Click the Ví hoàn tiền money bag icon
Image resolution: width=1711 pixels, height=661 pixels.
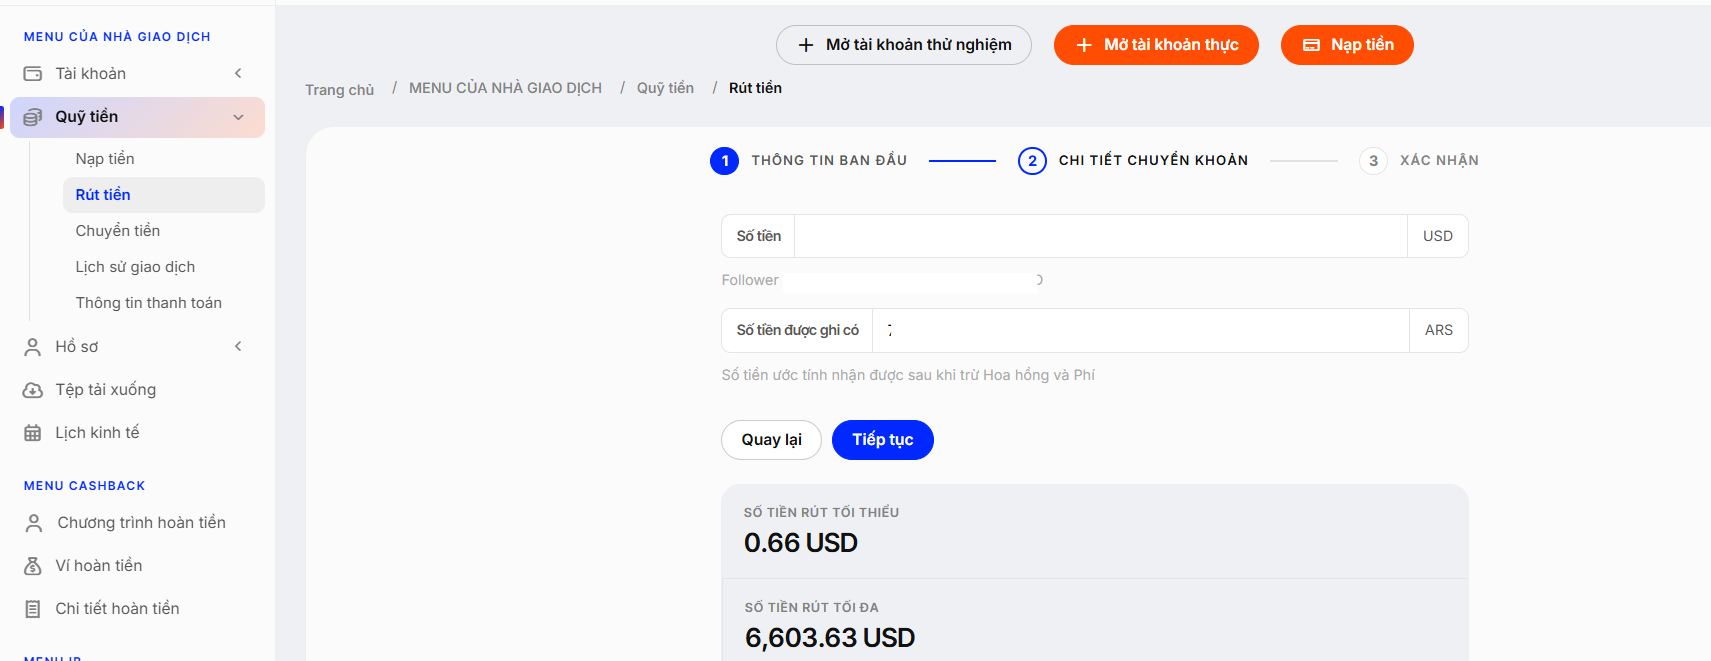33,566
